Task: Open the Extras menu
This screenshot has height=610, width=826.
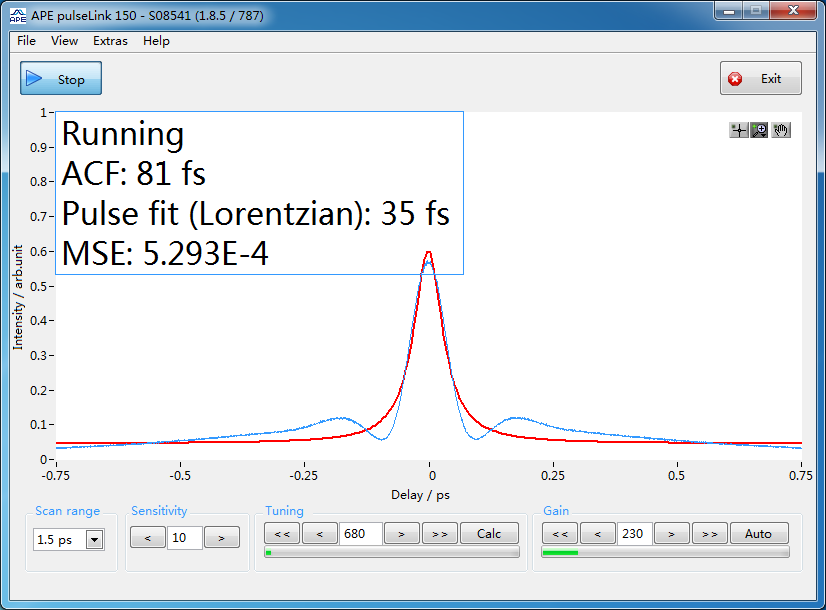Action: 110,41
